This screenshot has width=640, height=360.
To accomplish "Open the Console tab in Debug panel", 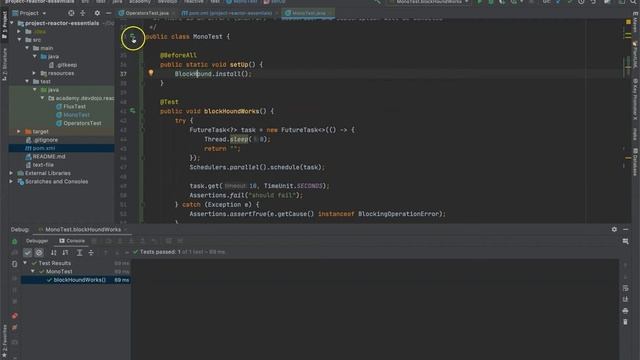I will [x=72, y=241].
